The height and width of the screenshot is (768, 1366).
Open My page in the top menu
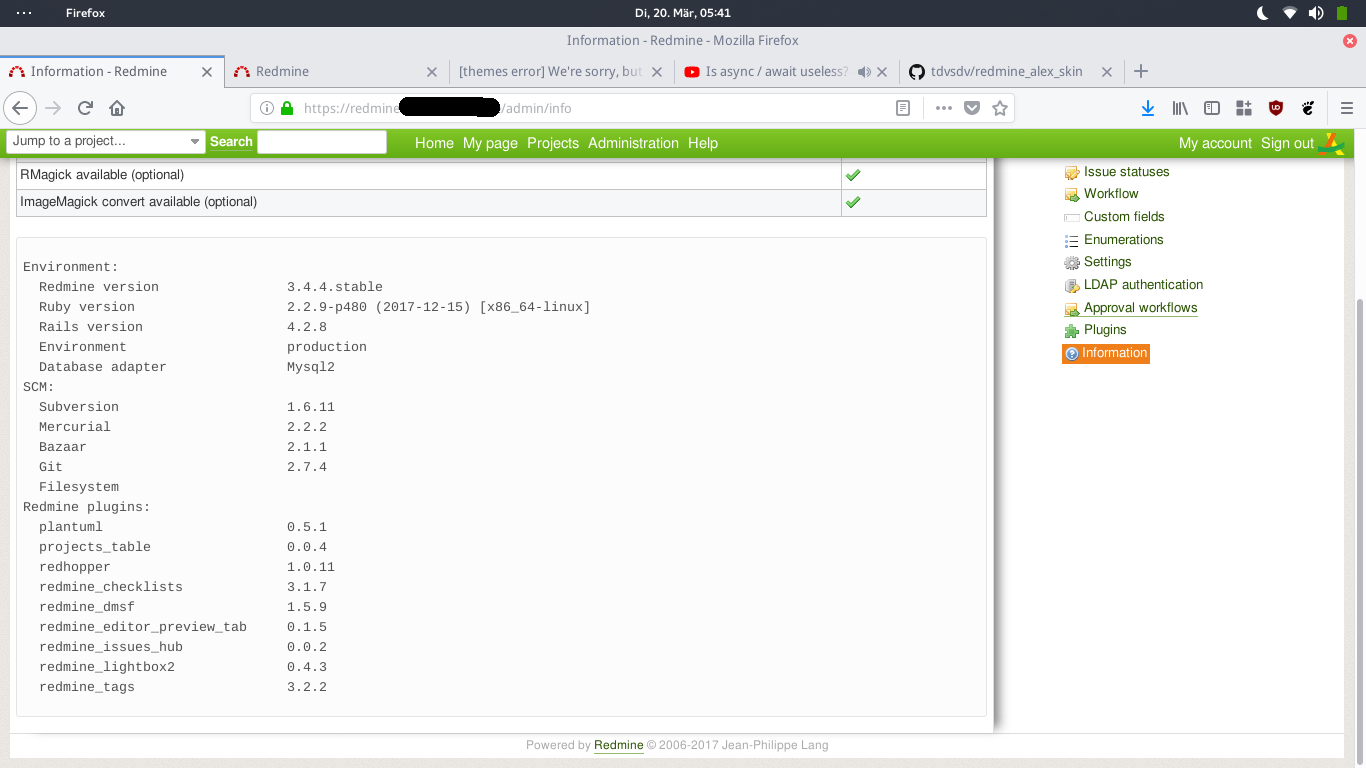click(490, 143)
